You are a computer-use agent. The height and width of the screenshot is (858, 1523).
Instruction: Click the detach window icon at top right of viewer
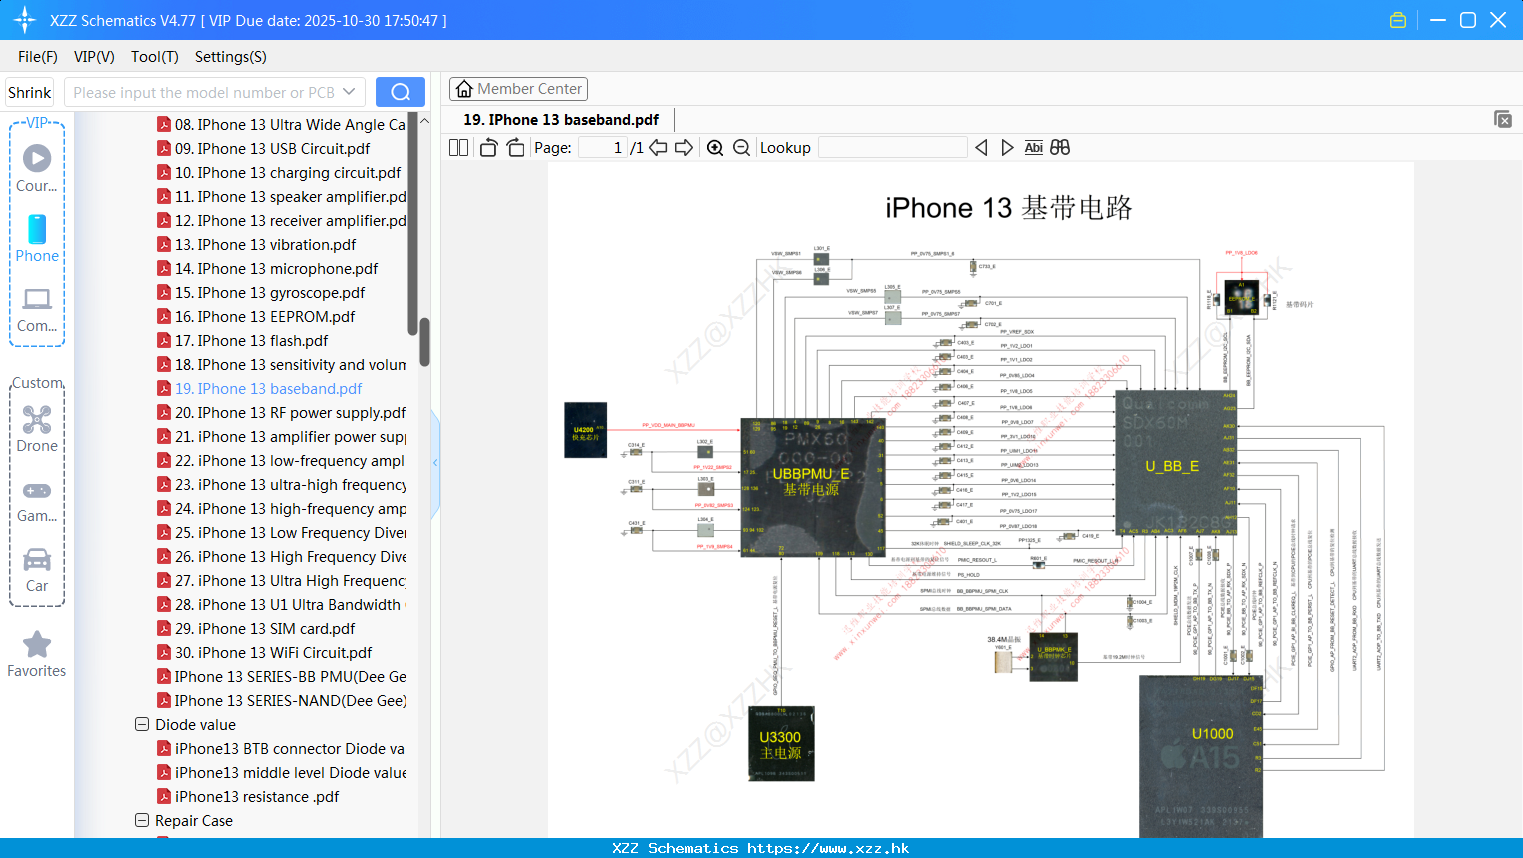pos(1502,119)
